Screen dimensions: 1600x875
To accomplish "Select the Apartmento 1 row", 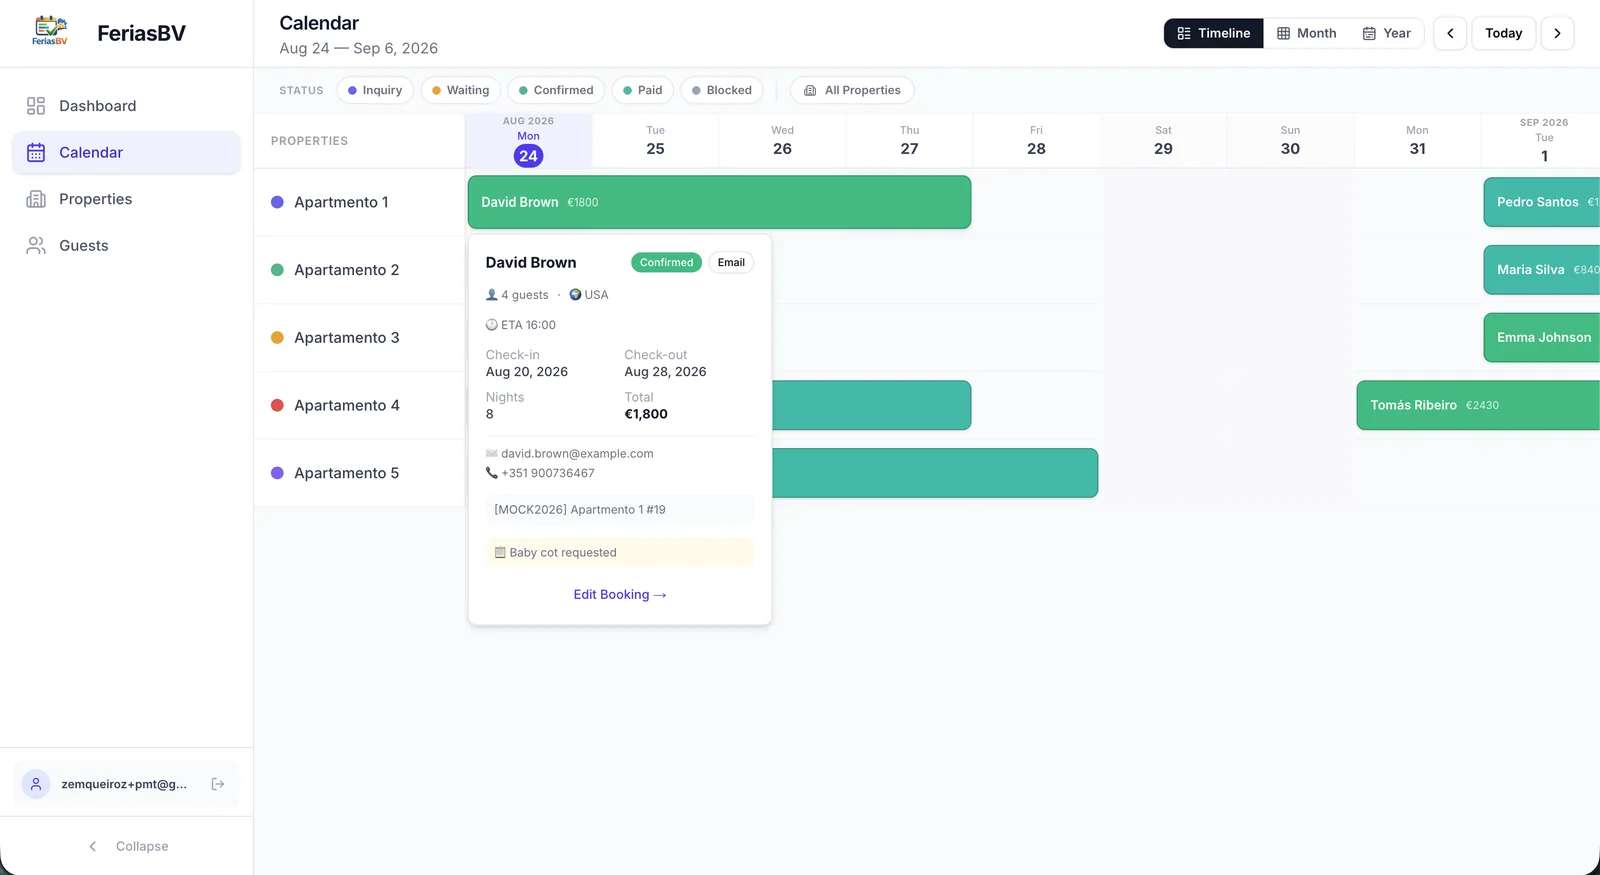I will 359,202.
